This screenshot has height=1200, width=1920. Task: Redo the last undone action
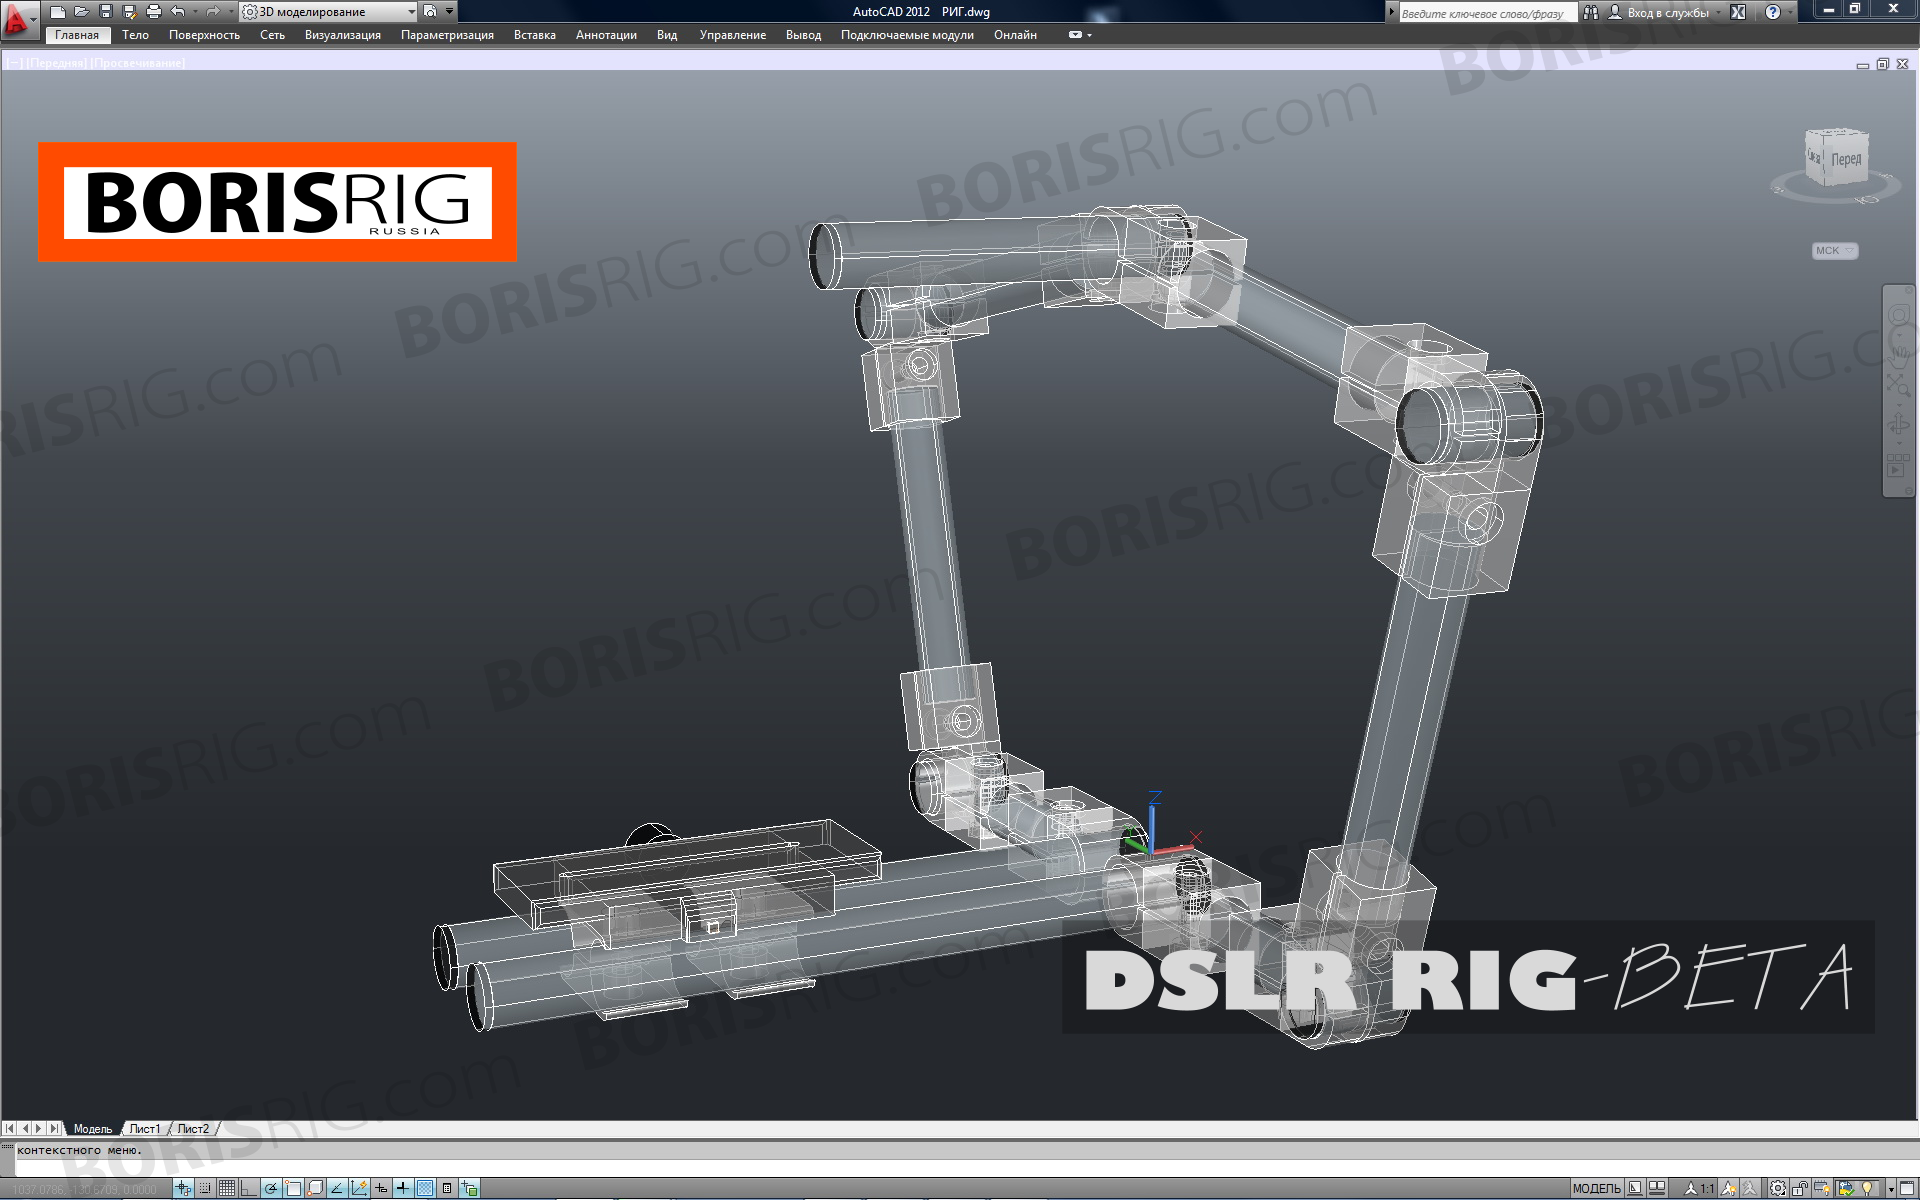(213, 12)
